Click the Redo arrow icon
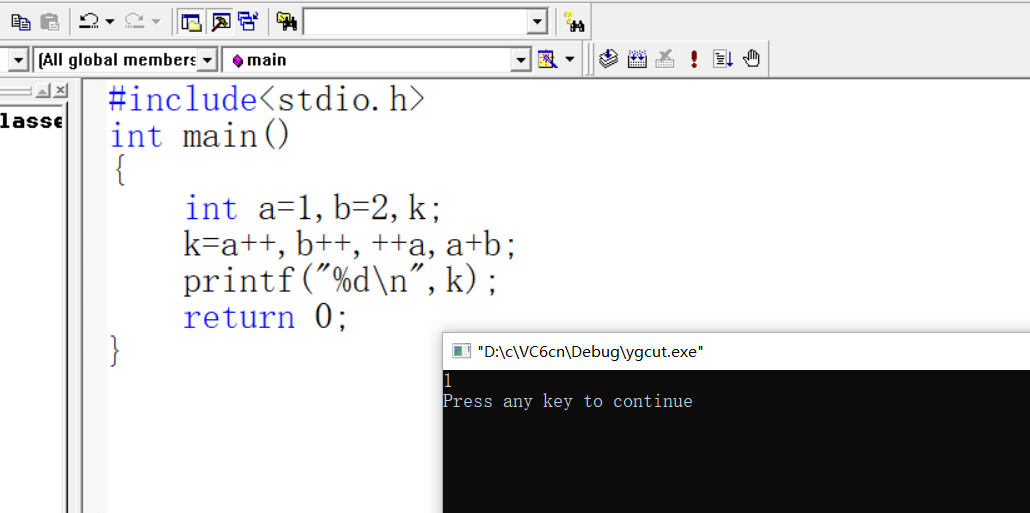Screen dimensions: 1030x513 tap(135, 22)
